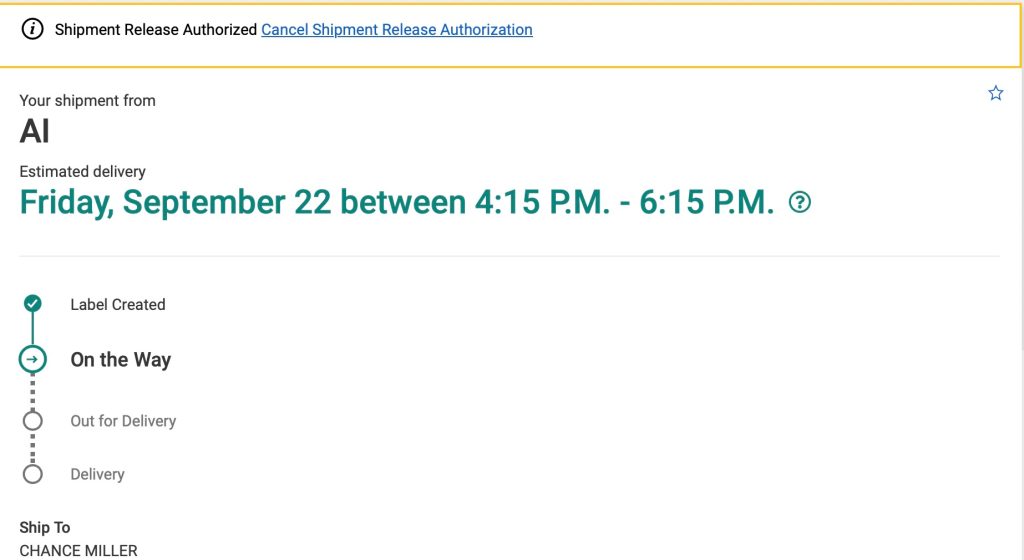This screenshot has width=1024, height=560.
Task: Cancel Shipment Release Authorization link
Action: (397, 30)
